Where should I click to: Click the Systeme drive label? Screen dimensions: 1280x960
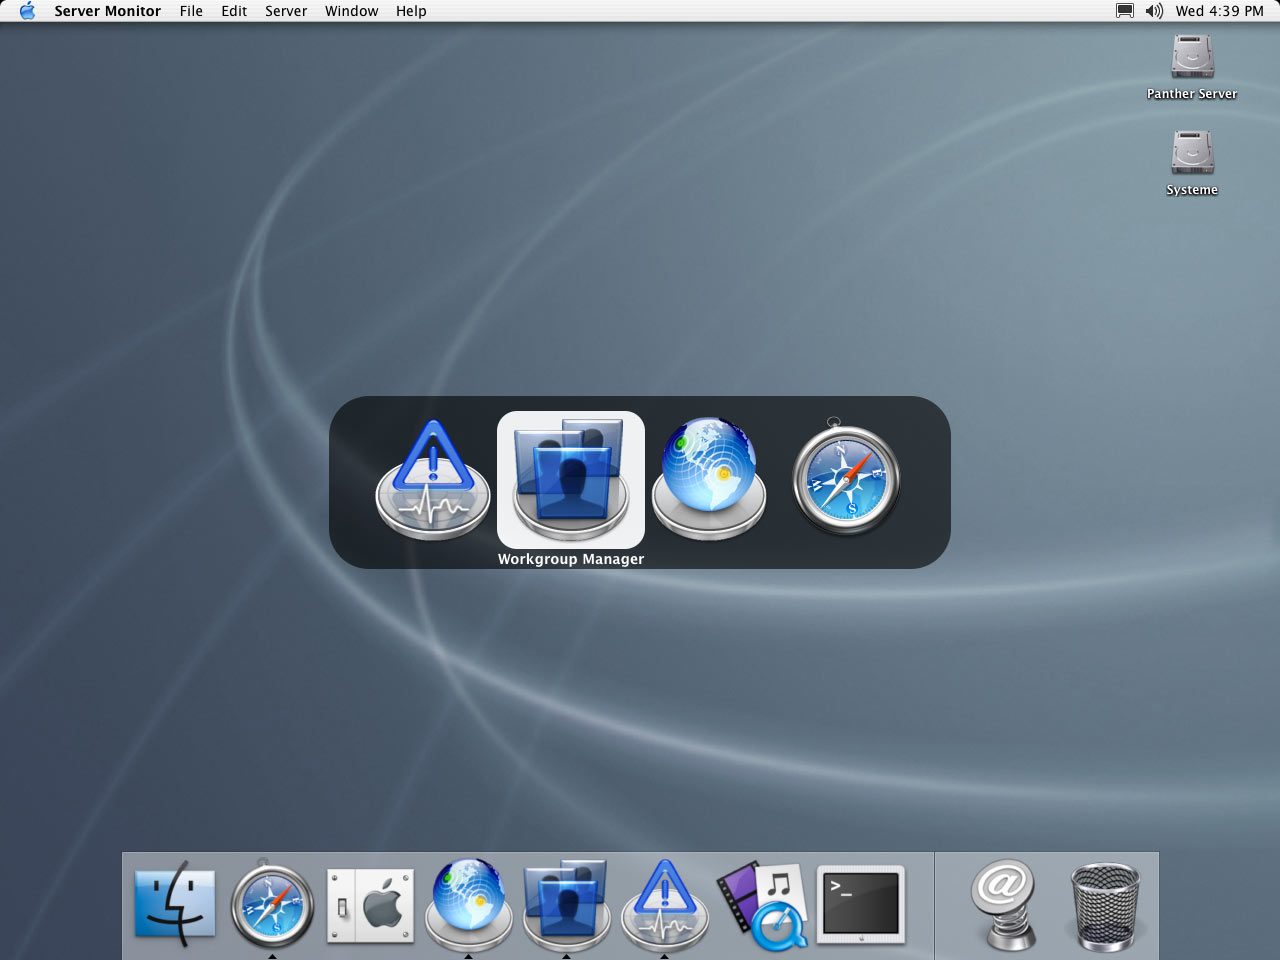(1192, 190)
